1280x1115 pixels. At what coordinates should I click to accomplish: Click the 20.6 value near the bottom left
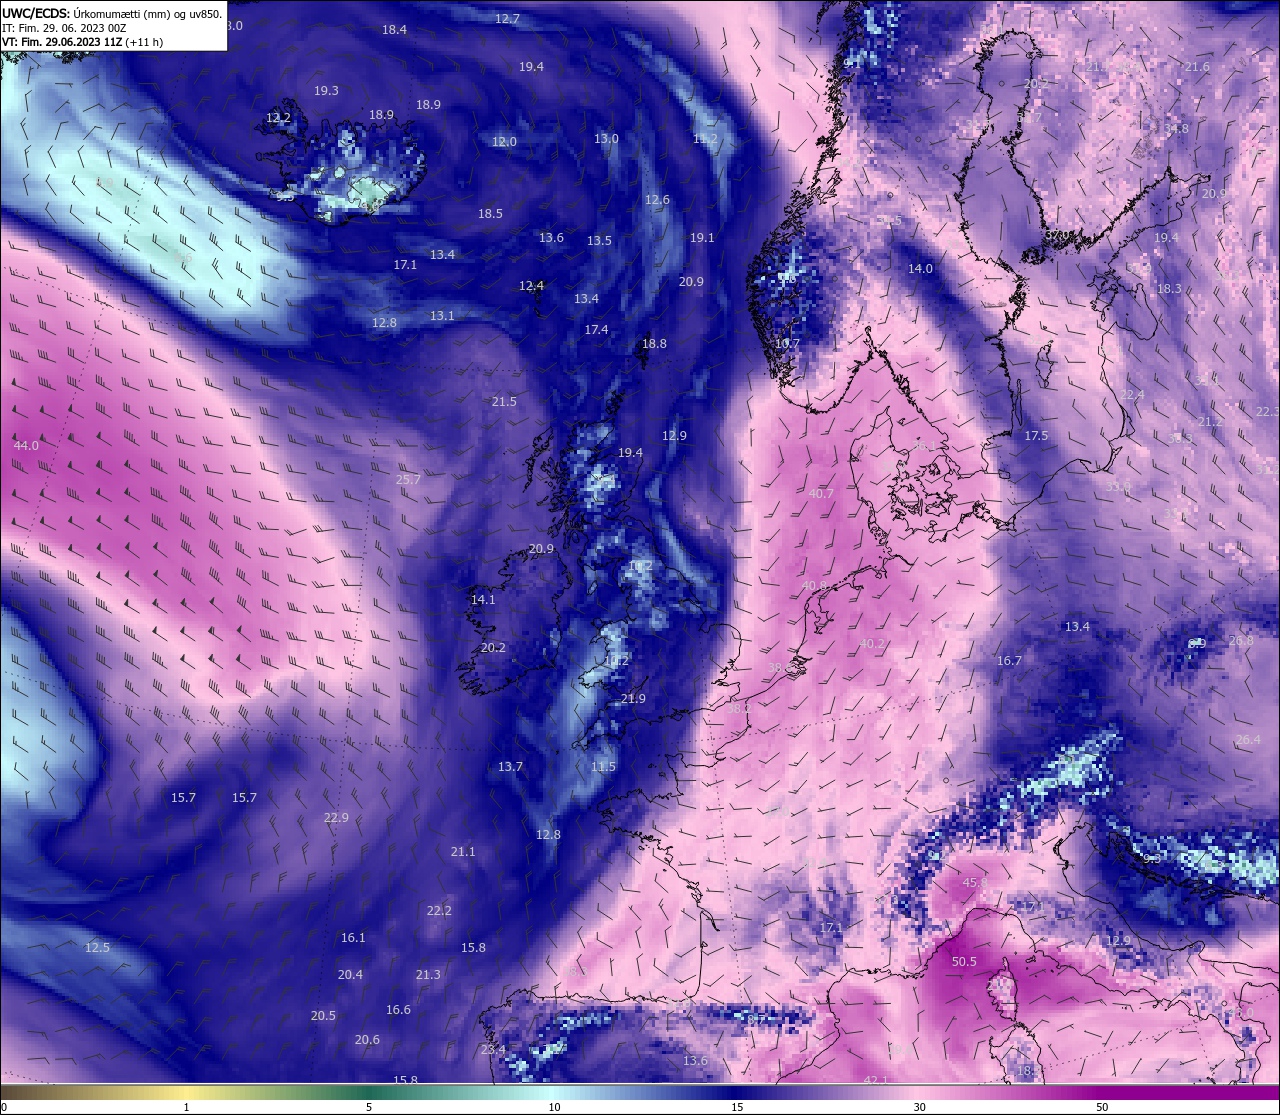(367, 1040)
